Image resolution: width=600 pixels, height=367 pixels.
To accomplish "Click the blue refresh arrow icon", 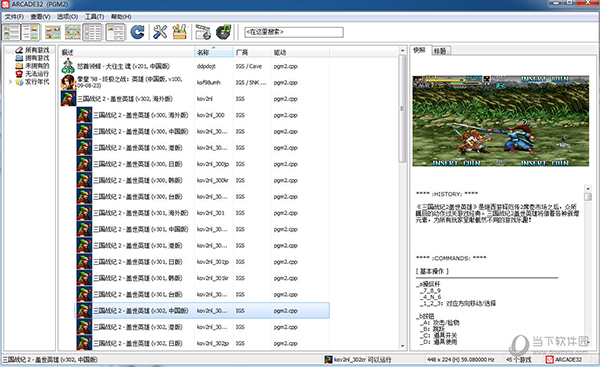I will tap(137, 32).
